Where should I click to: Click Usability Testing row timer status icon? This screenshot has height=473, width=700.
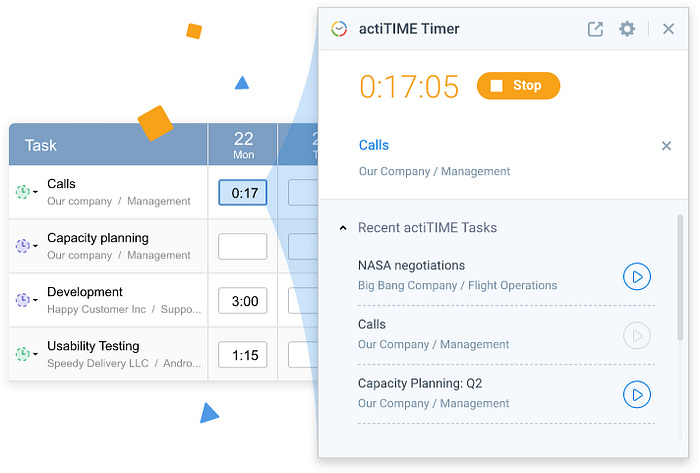22,354
